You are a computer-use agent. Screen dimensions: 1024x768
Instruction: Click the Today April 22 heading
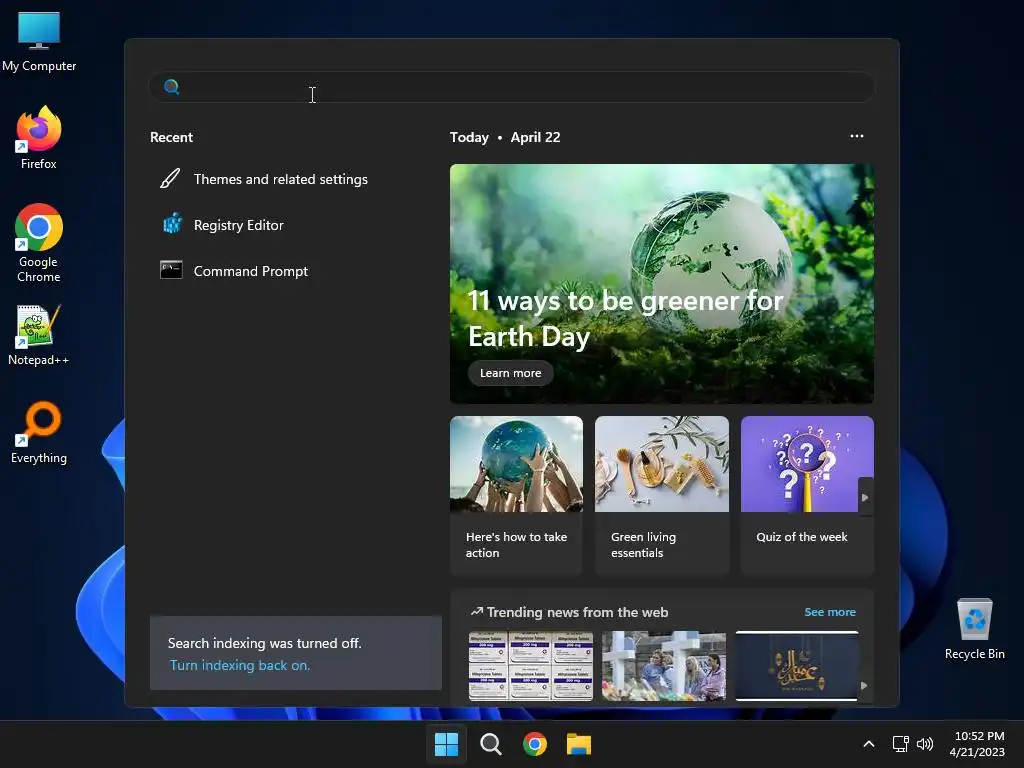coord(505,137)
